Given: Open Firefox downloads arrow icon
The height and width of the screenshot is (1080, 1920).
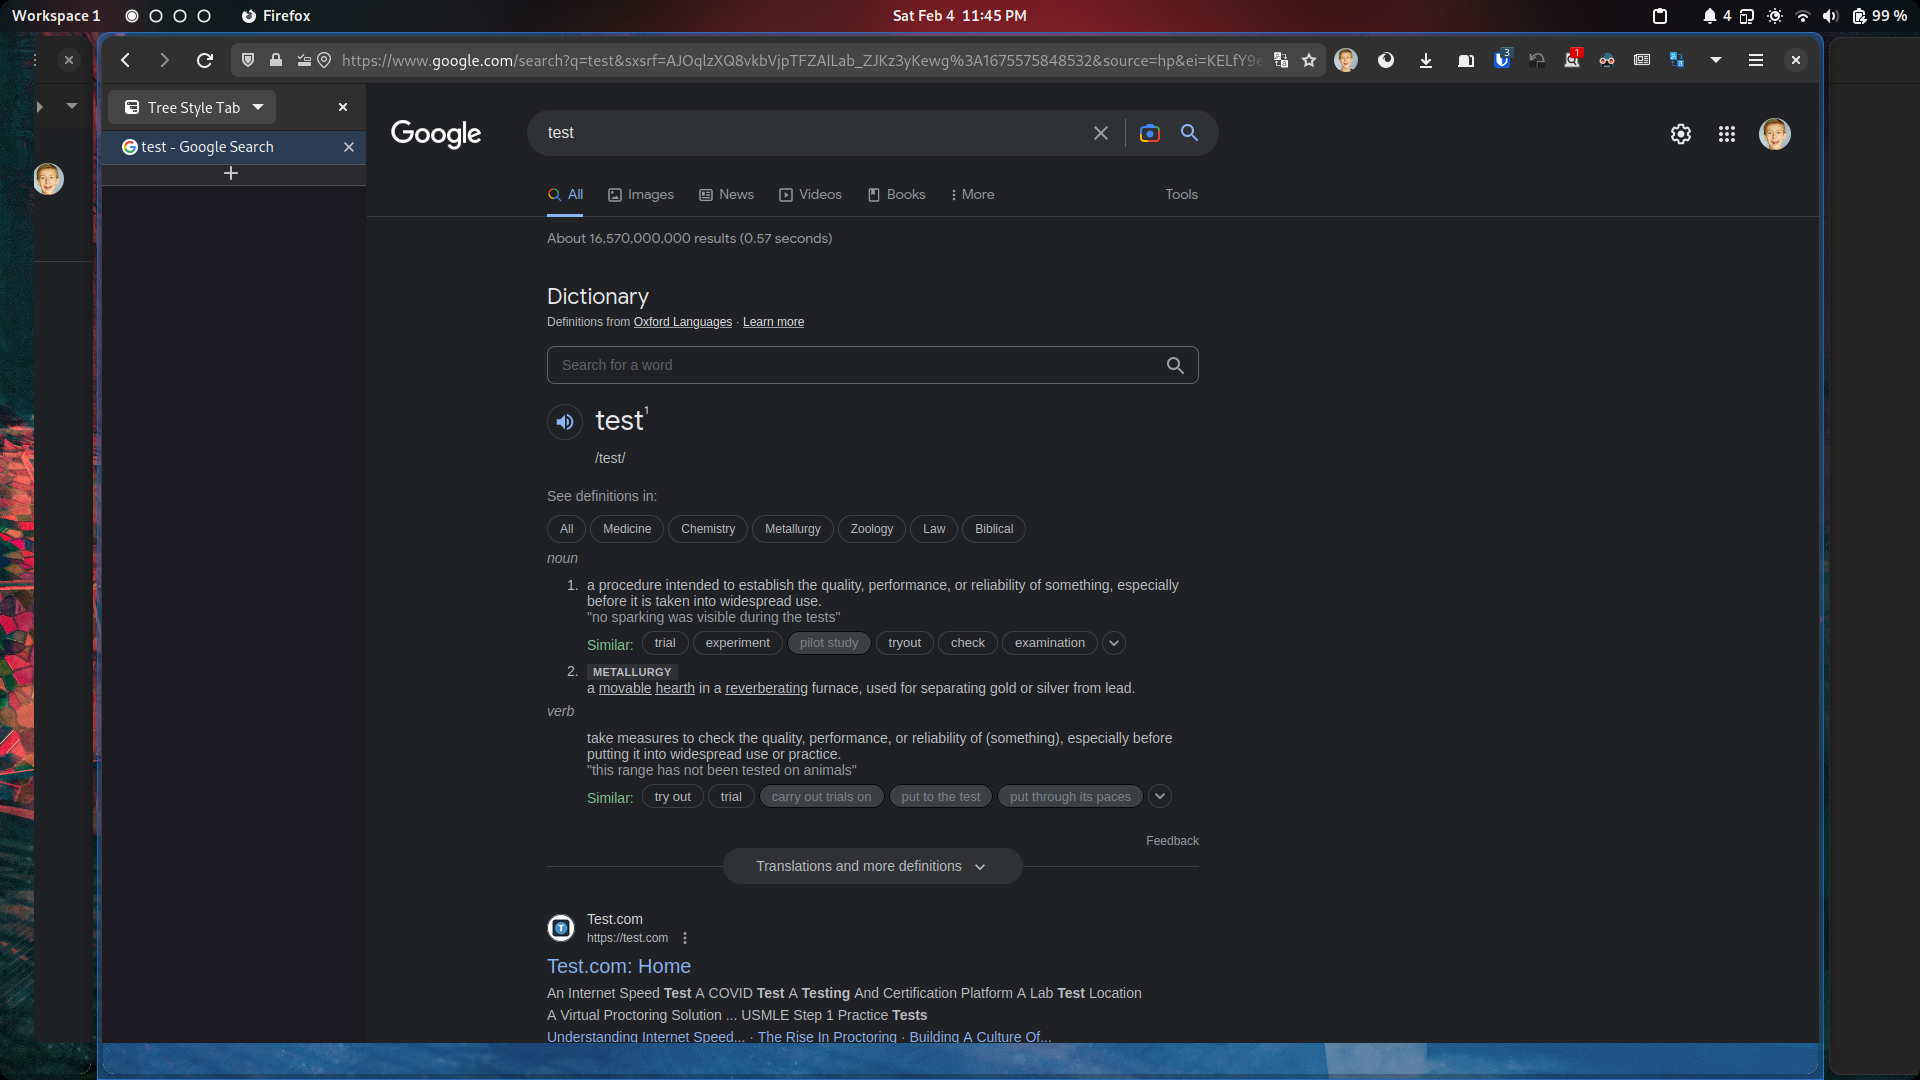Looking at the screenshot, I should point(1426,60).
